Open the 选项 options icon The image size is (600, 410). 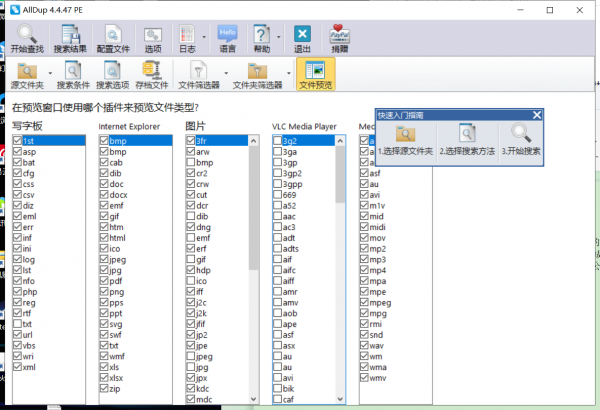(x=153, y=38)
